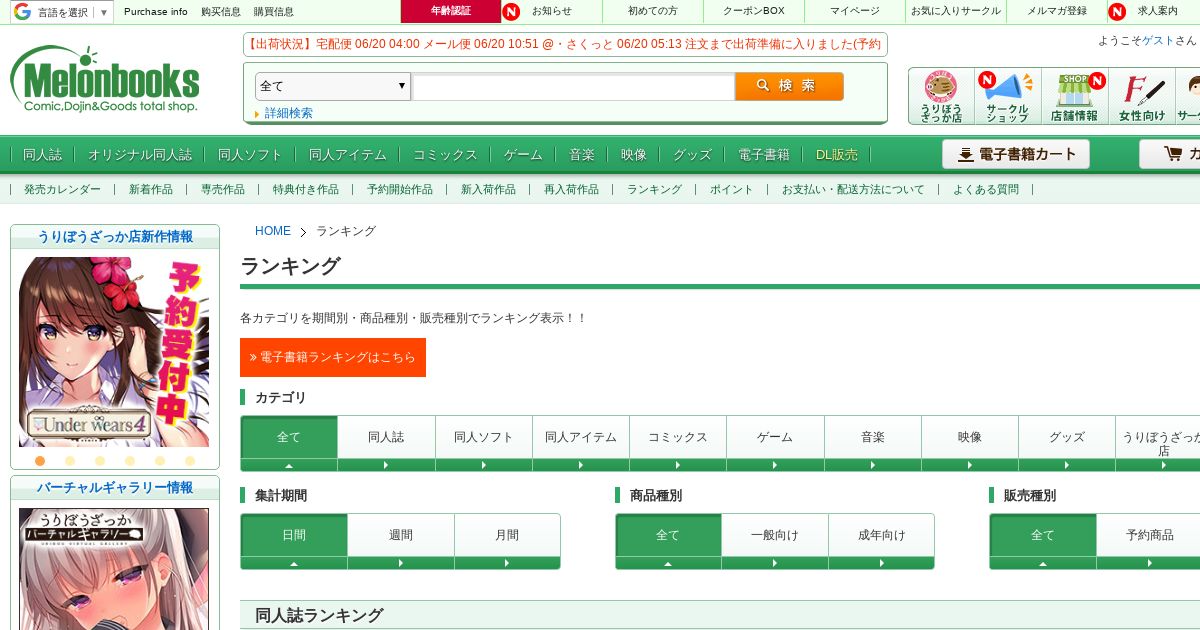This screenshot has height=630, width=1200.
Task: Open よくある質問 link
Action: [x=986, y=189]
